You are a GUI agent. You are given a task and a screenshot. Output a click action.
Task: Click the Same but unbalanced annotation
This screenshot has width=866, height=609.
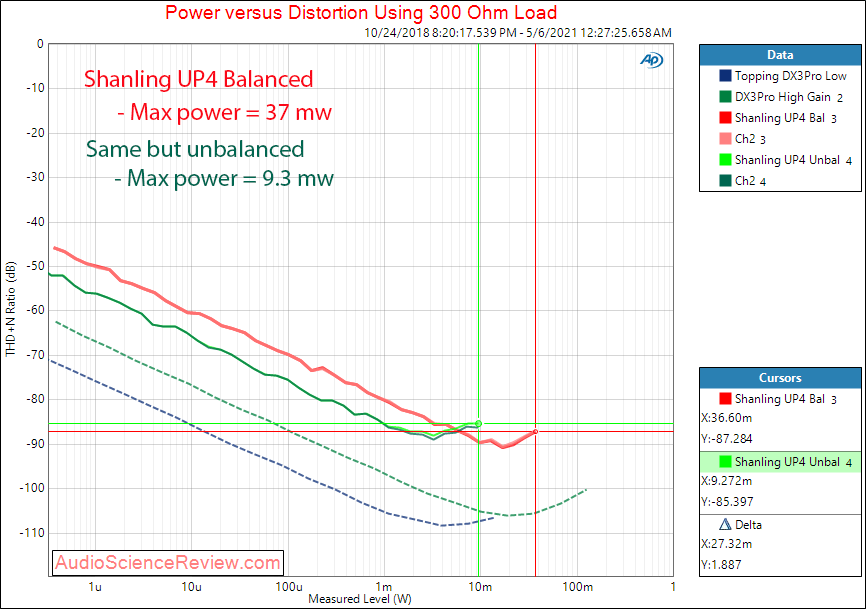(x=195, y=149)
